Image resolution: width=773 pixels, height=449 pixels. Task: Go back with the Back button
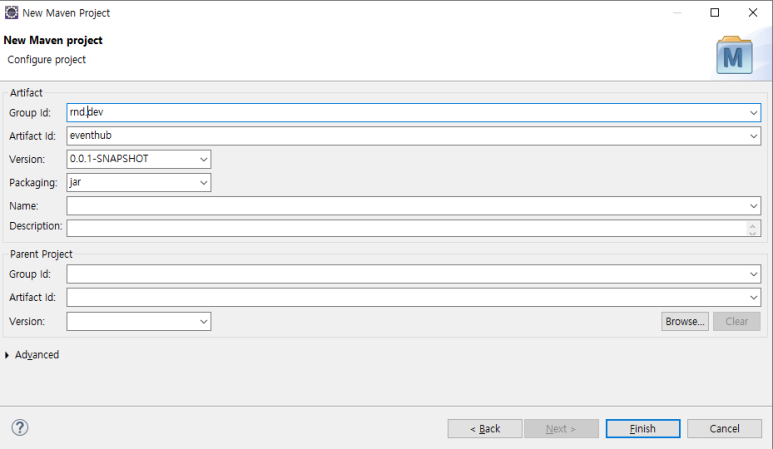(485, 429)
